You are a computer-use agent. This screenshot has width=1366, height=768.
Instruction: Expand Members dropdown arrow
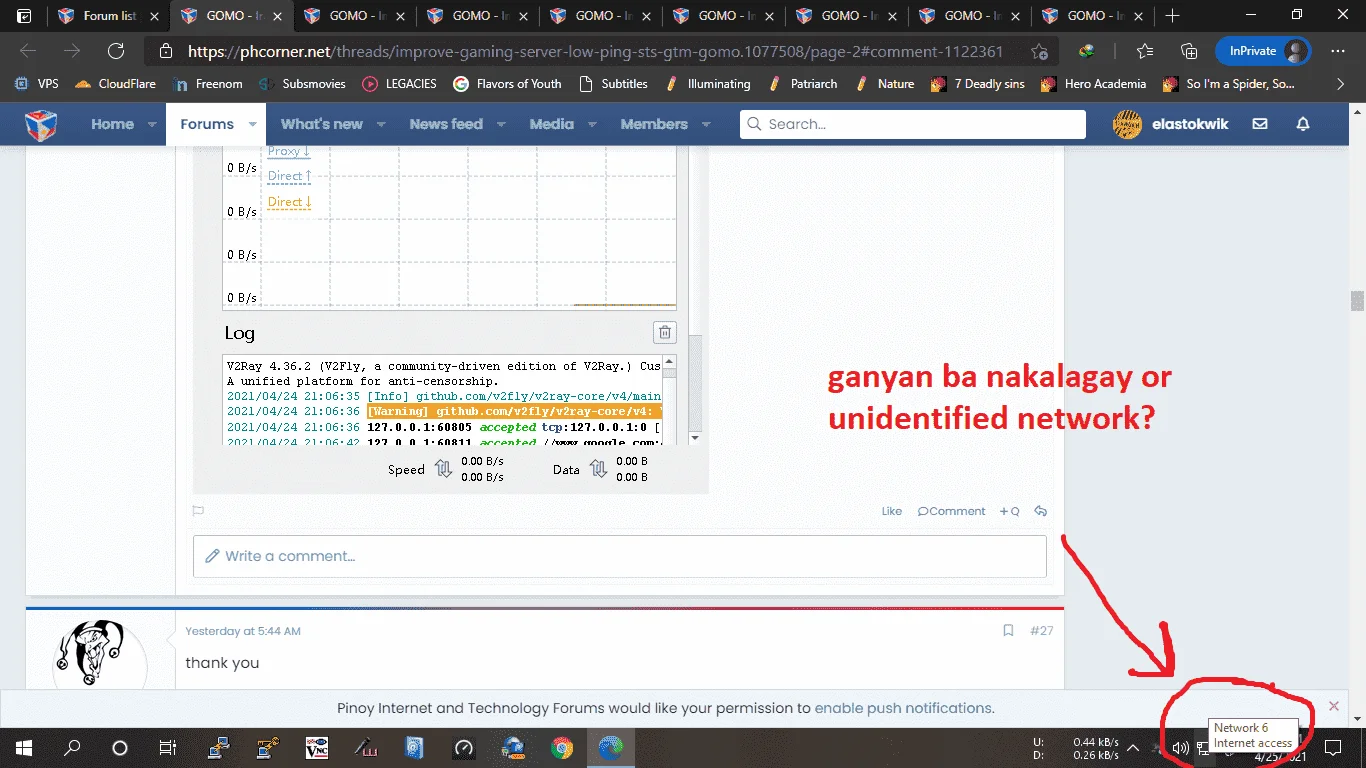[x=706, y=125]
